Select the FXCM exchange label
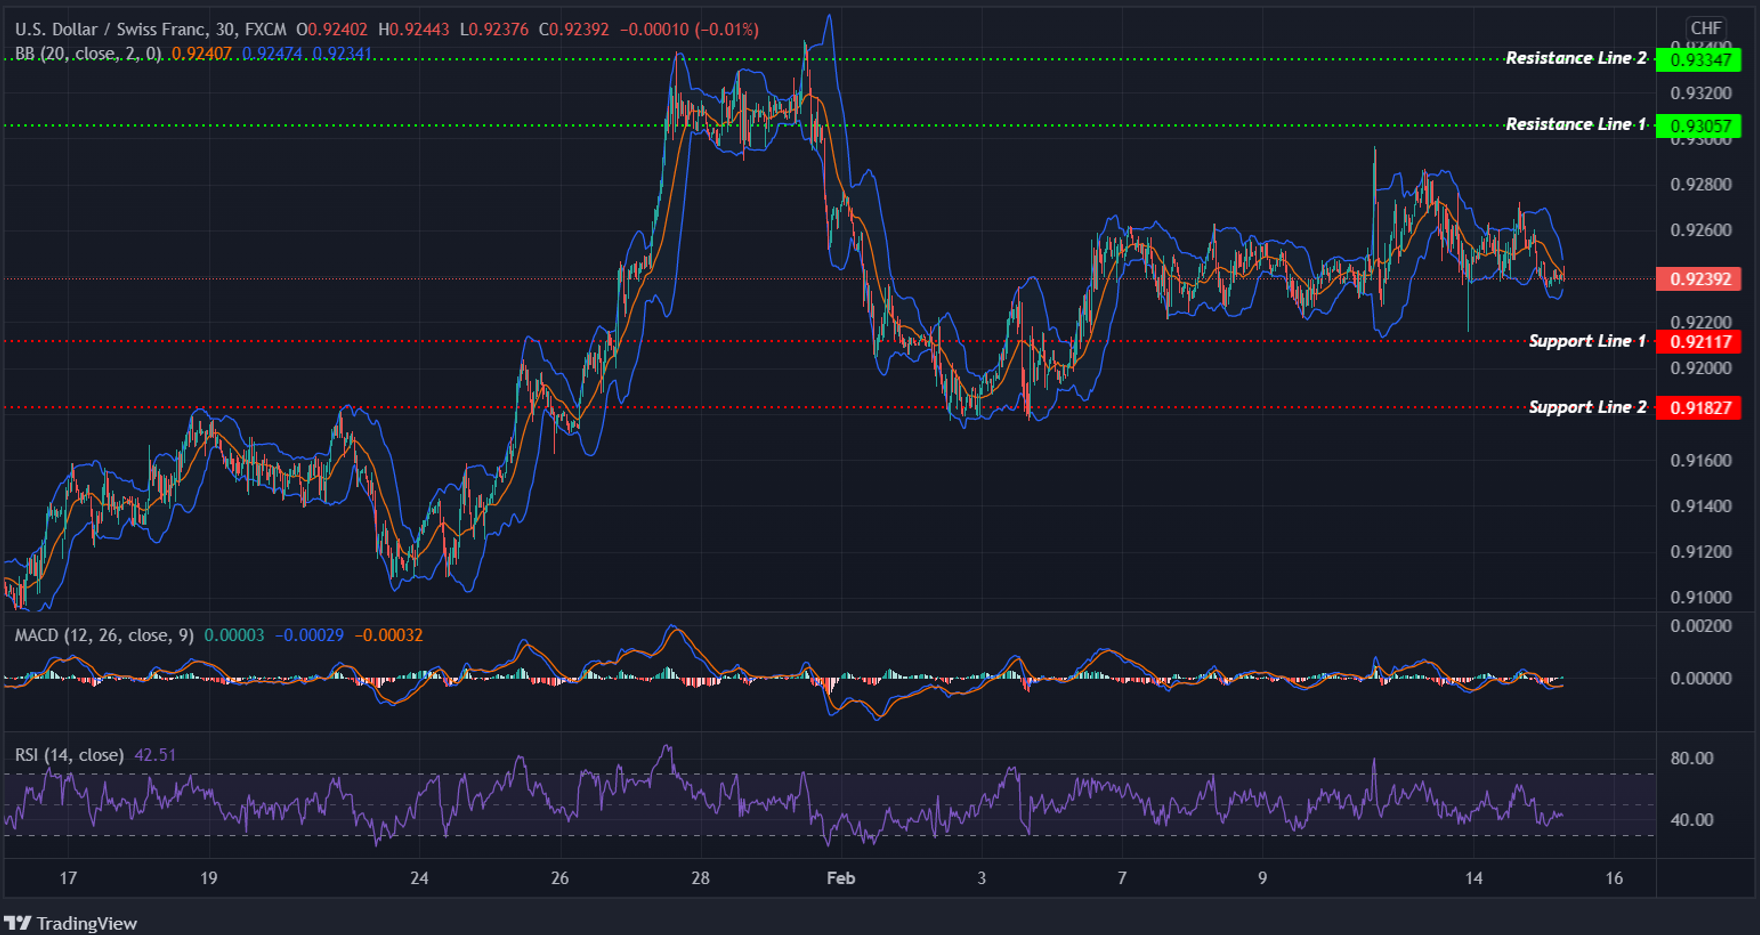 pos(267,29)
